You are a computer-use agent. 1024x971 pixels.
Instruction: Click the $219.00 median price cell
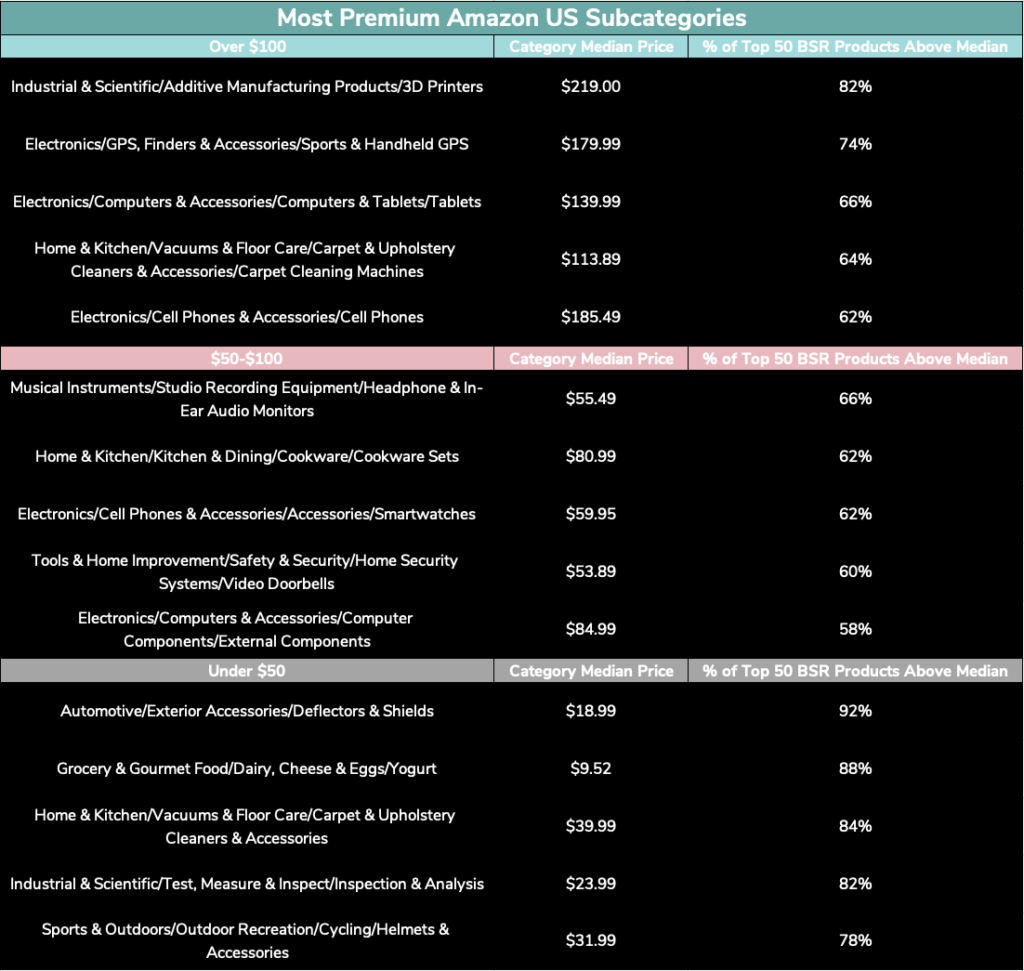591,87
